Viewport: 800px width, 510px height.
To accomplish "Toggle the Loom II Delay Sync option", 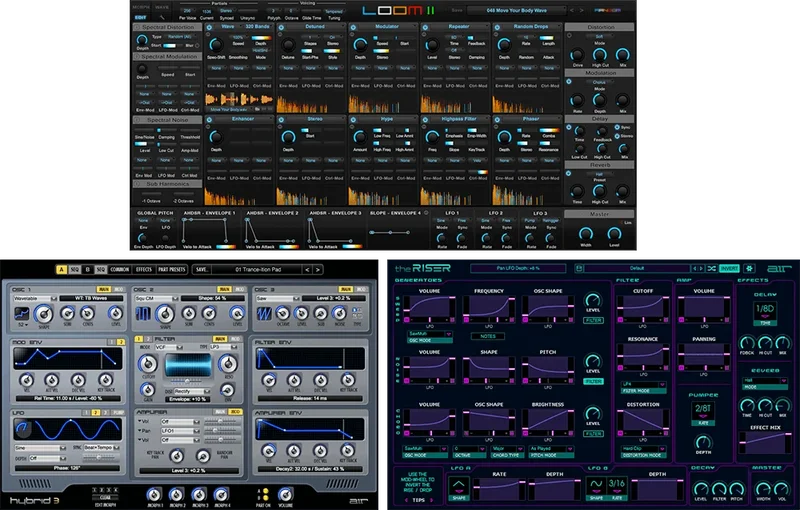I will [617, 128].
